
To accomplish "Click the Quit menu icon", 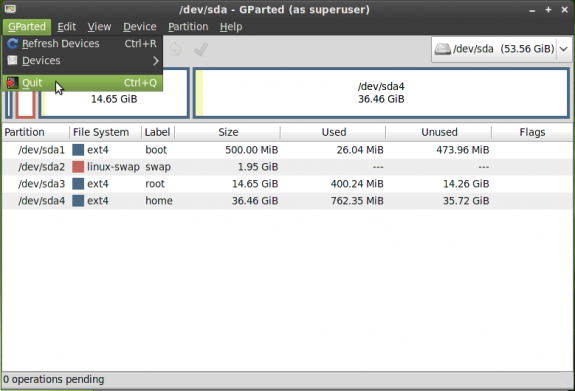I will (x=12, y=83).
